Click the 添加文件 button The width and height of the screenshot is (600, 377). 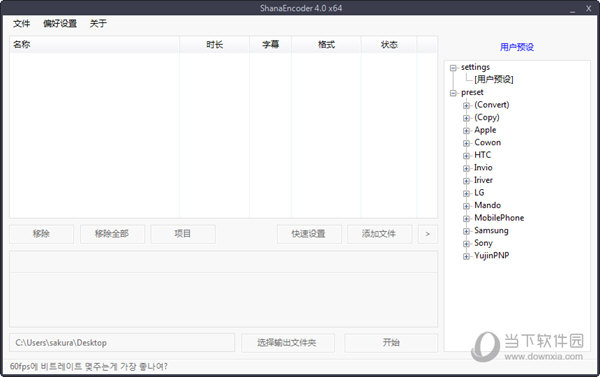point(379,234)
